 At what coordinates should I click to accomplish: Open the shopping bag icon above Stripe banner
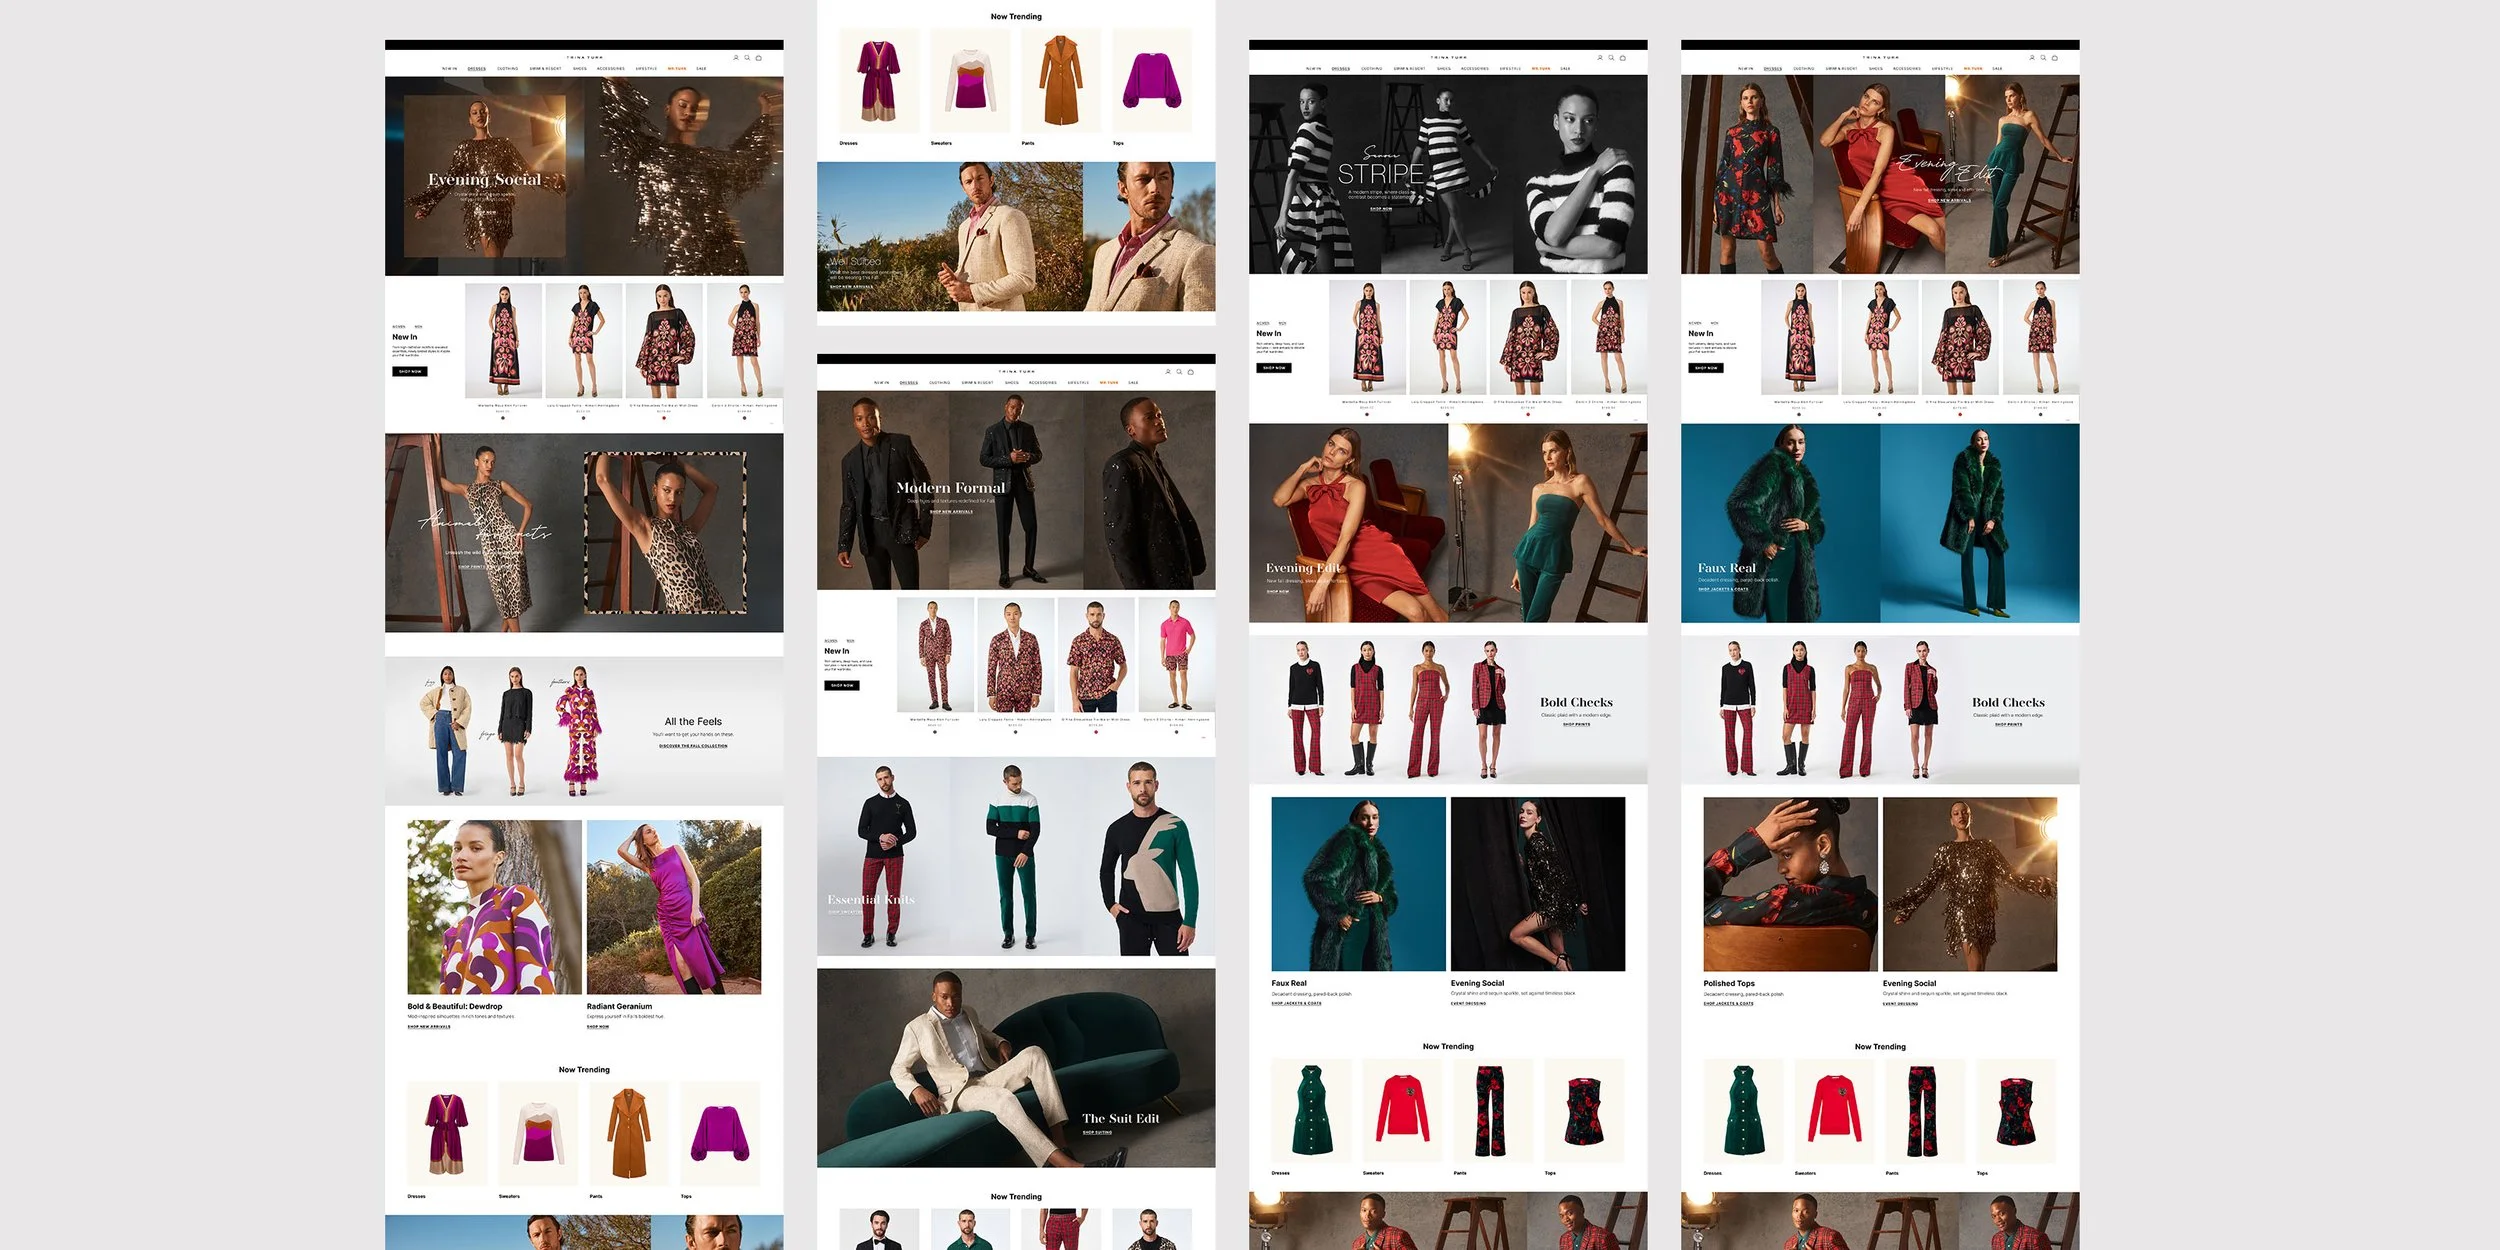(1622, 58)
